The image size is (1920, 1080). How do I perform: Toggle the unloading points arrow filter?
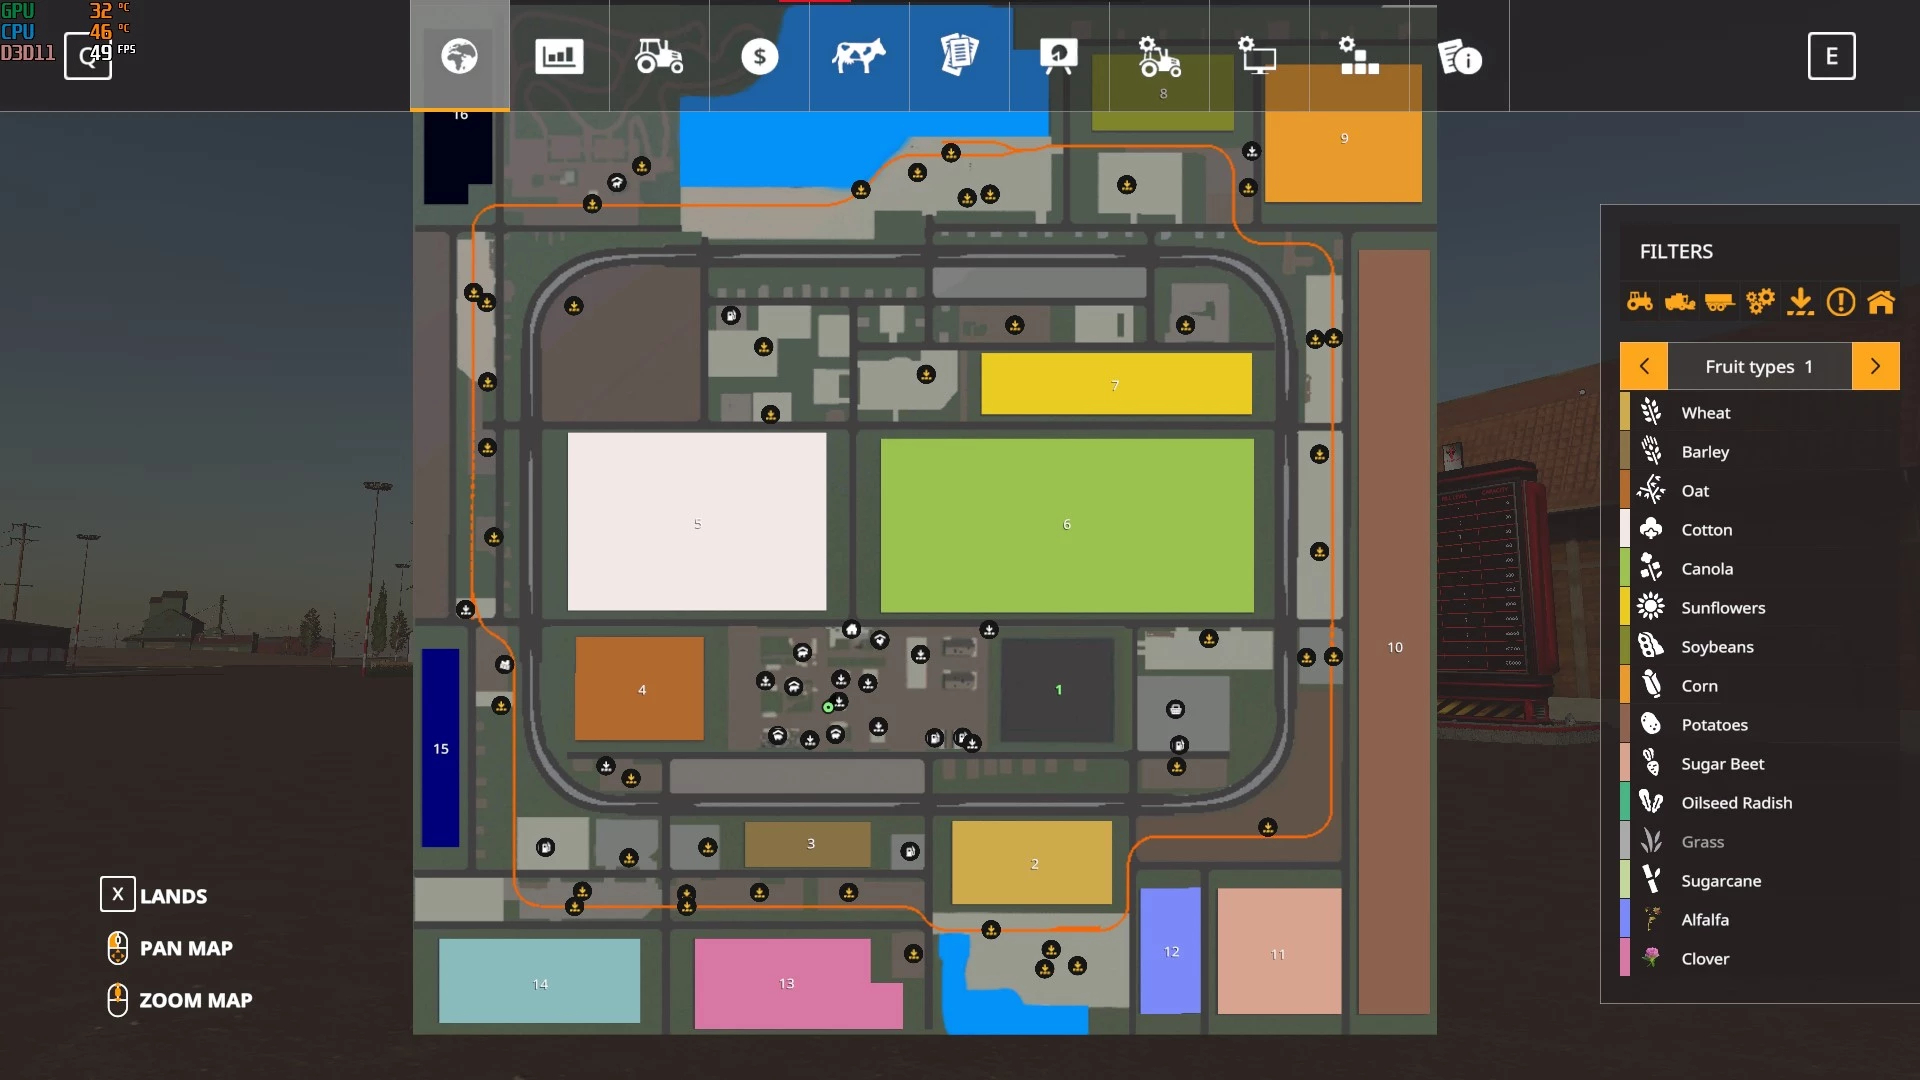click(x=1800, y=301)
